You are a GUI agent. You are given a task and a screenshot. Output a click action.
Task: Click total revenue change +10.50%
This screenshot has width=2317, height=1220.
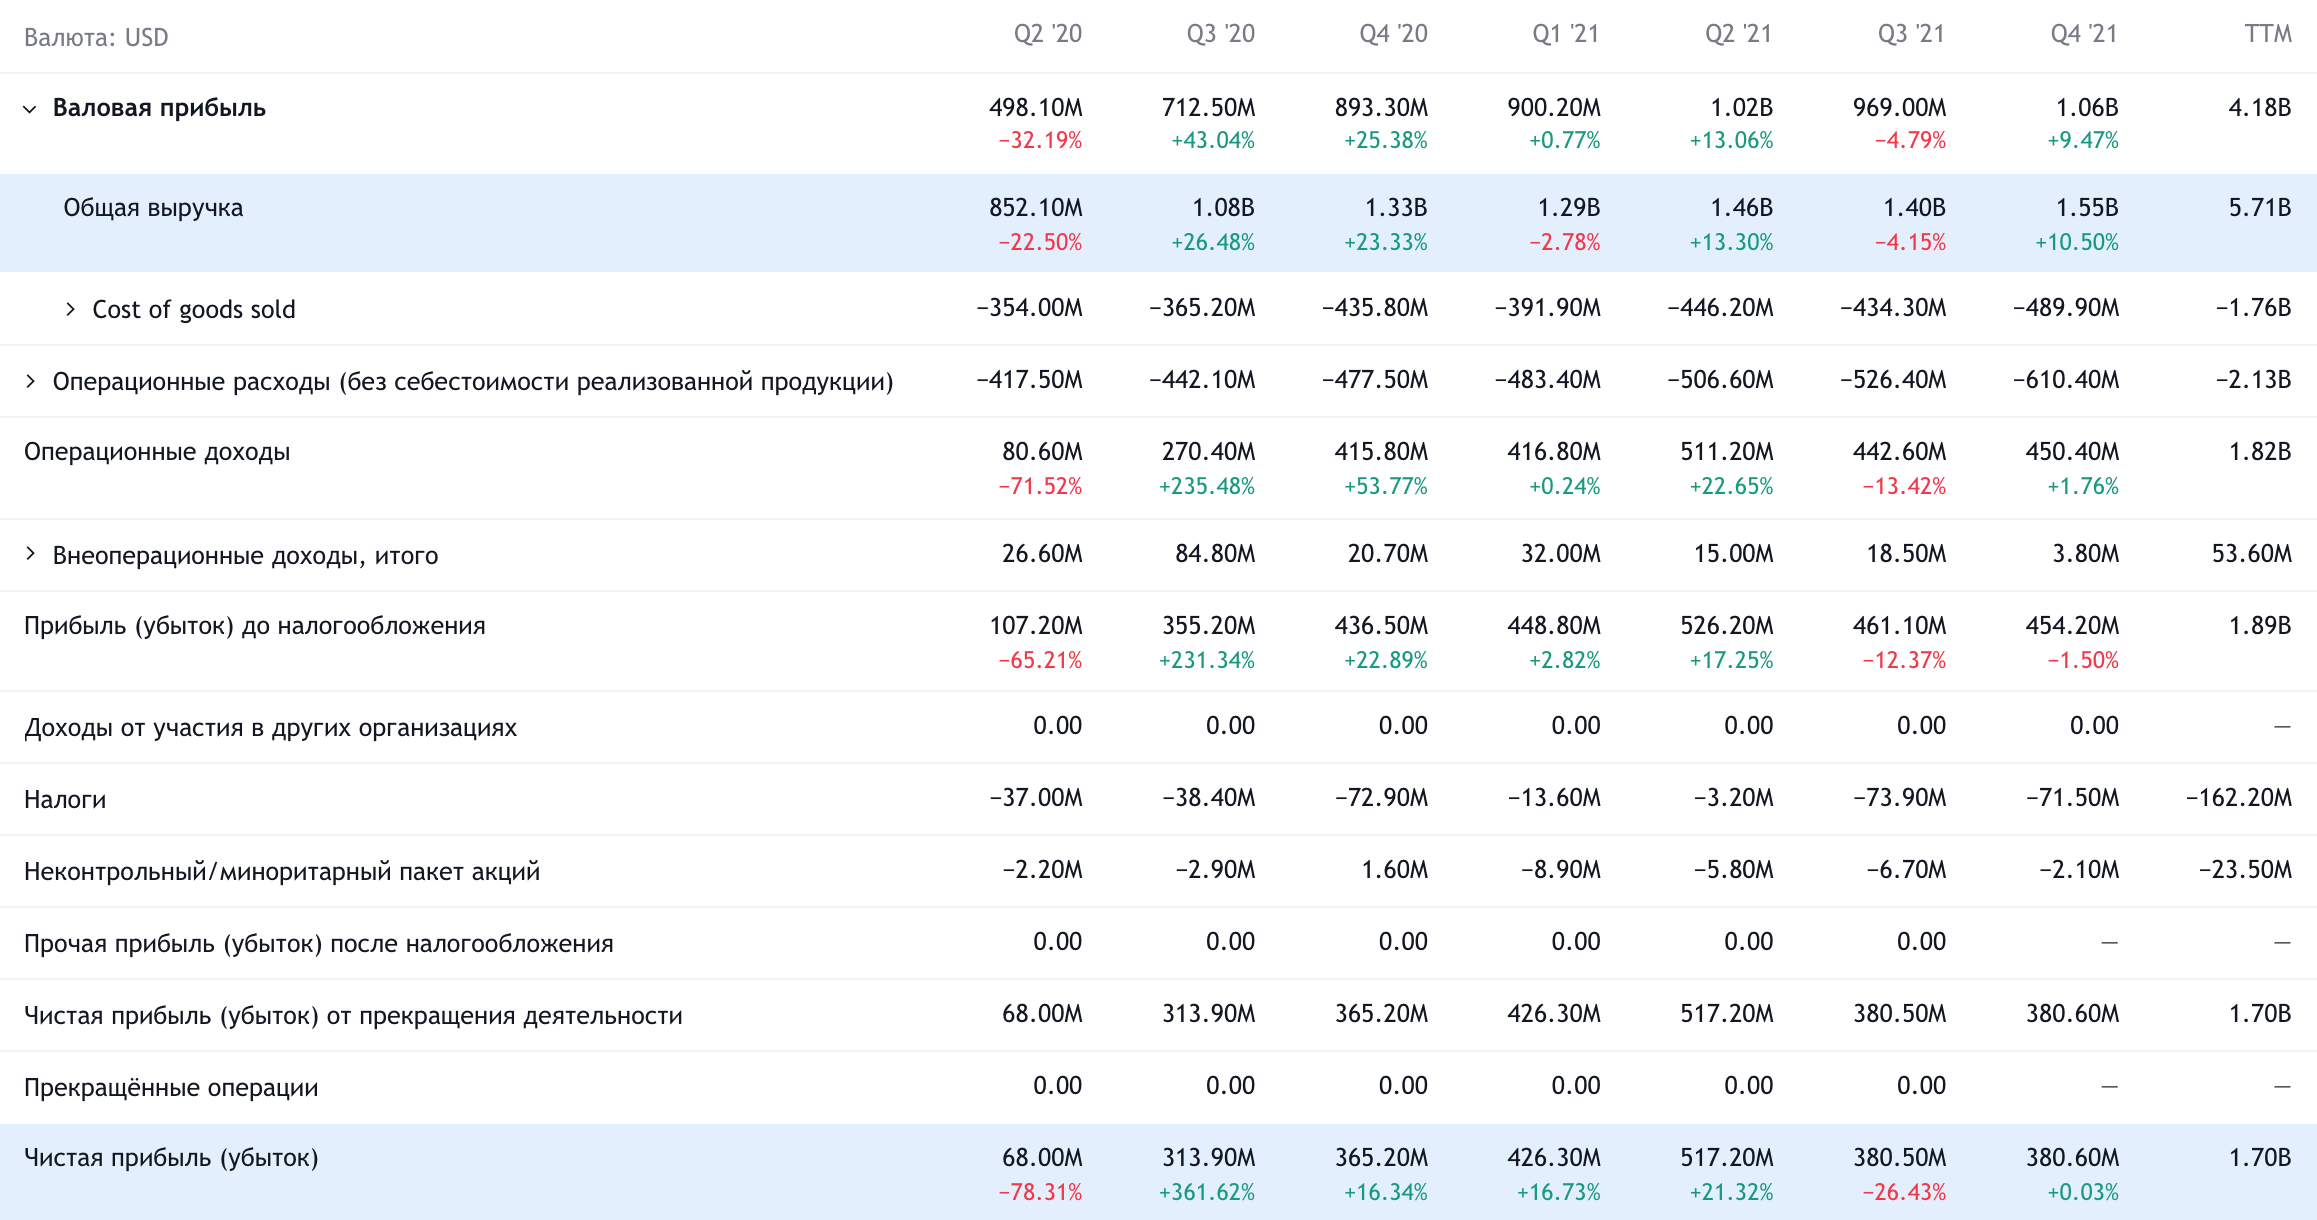coord(2077,243)
